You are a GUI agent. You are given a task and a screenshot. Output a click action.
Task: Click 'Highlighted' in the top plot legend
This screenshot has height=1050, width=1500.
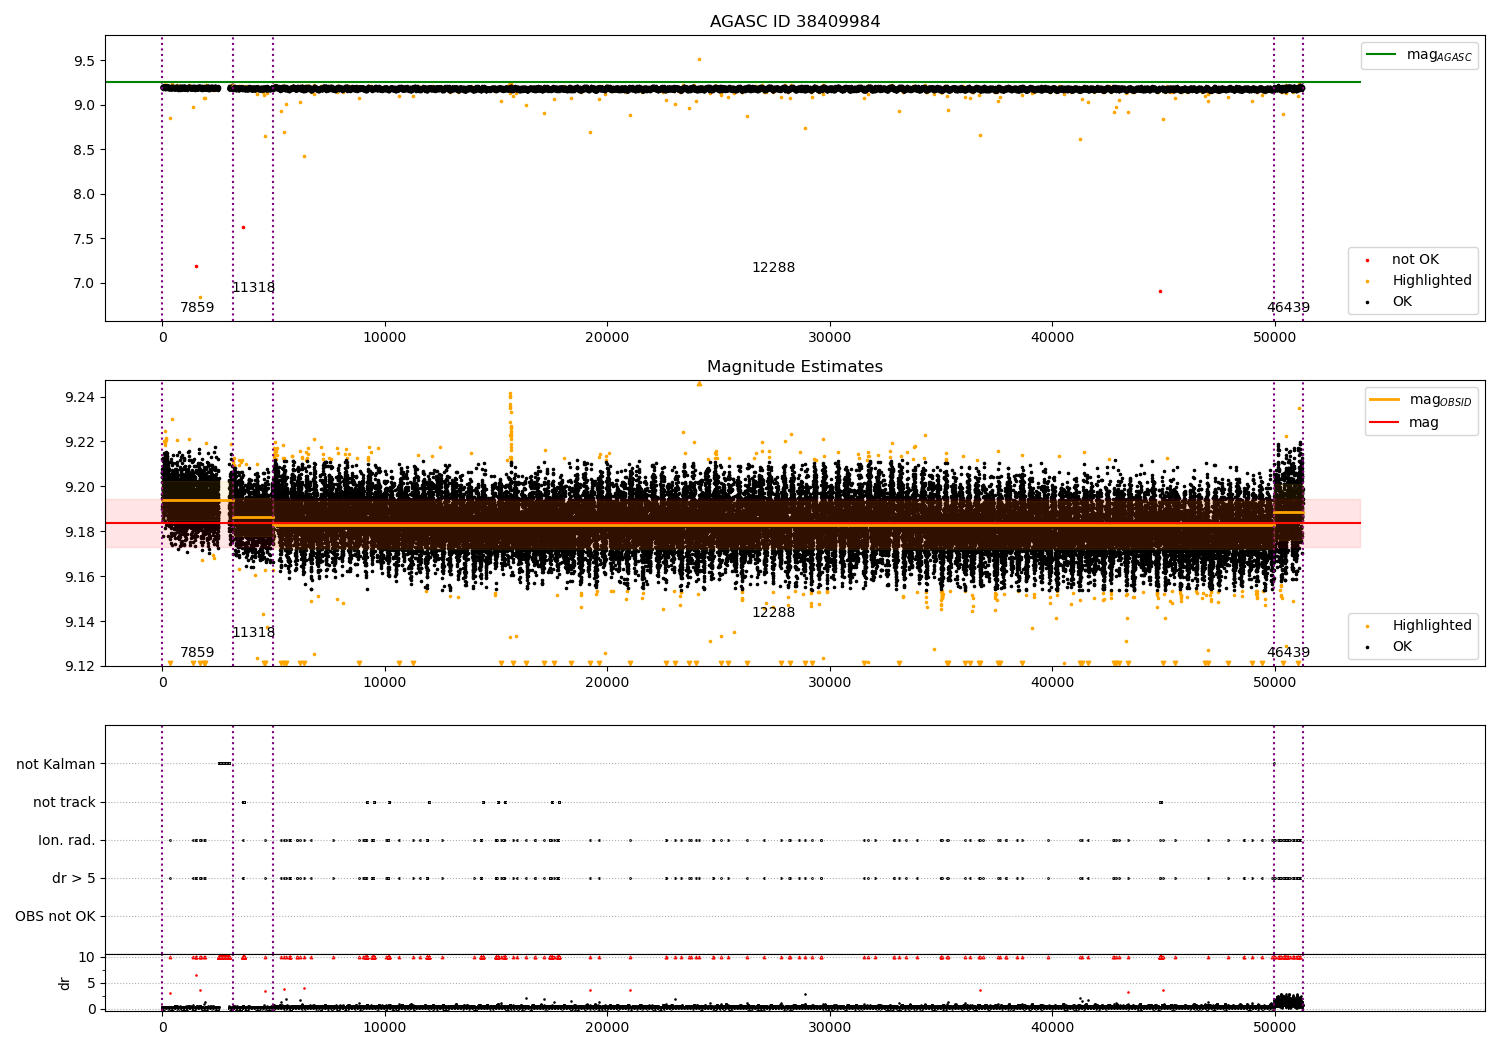point(1432,281)
